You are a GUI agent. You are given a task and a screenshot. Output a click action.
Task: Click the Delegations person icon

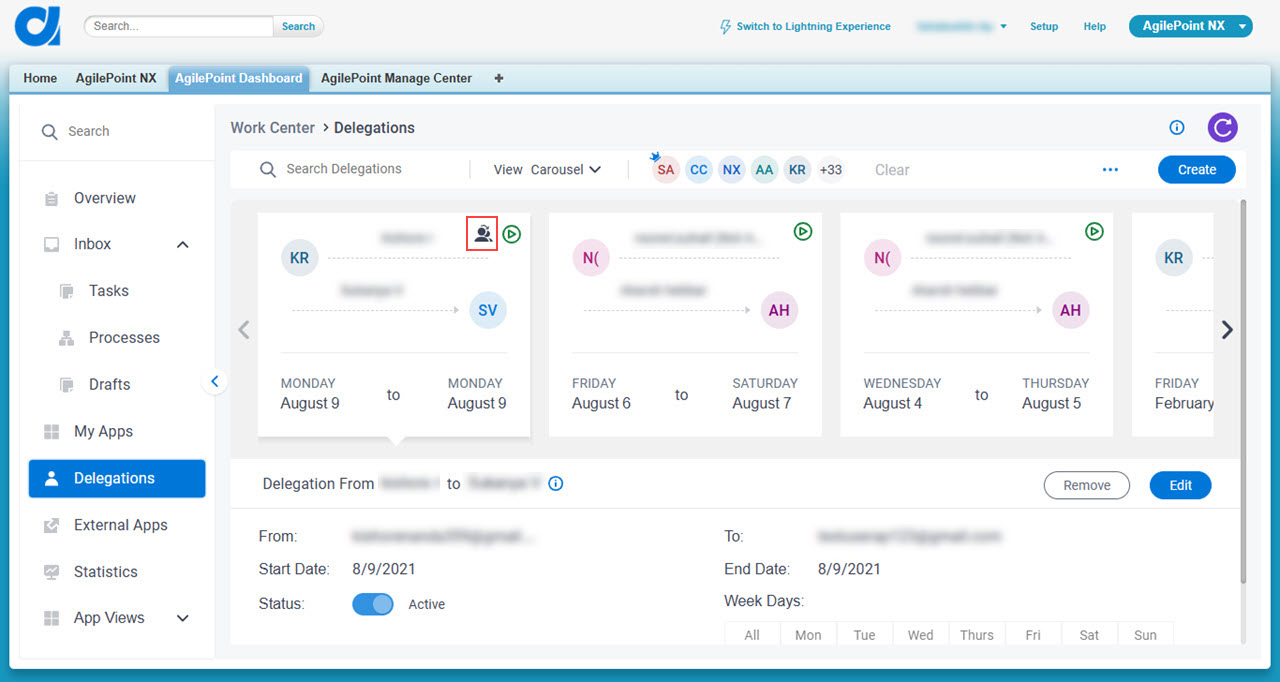52,479
